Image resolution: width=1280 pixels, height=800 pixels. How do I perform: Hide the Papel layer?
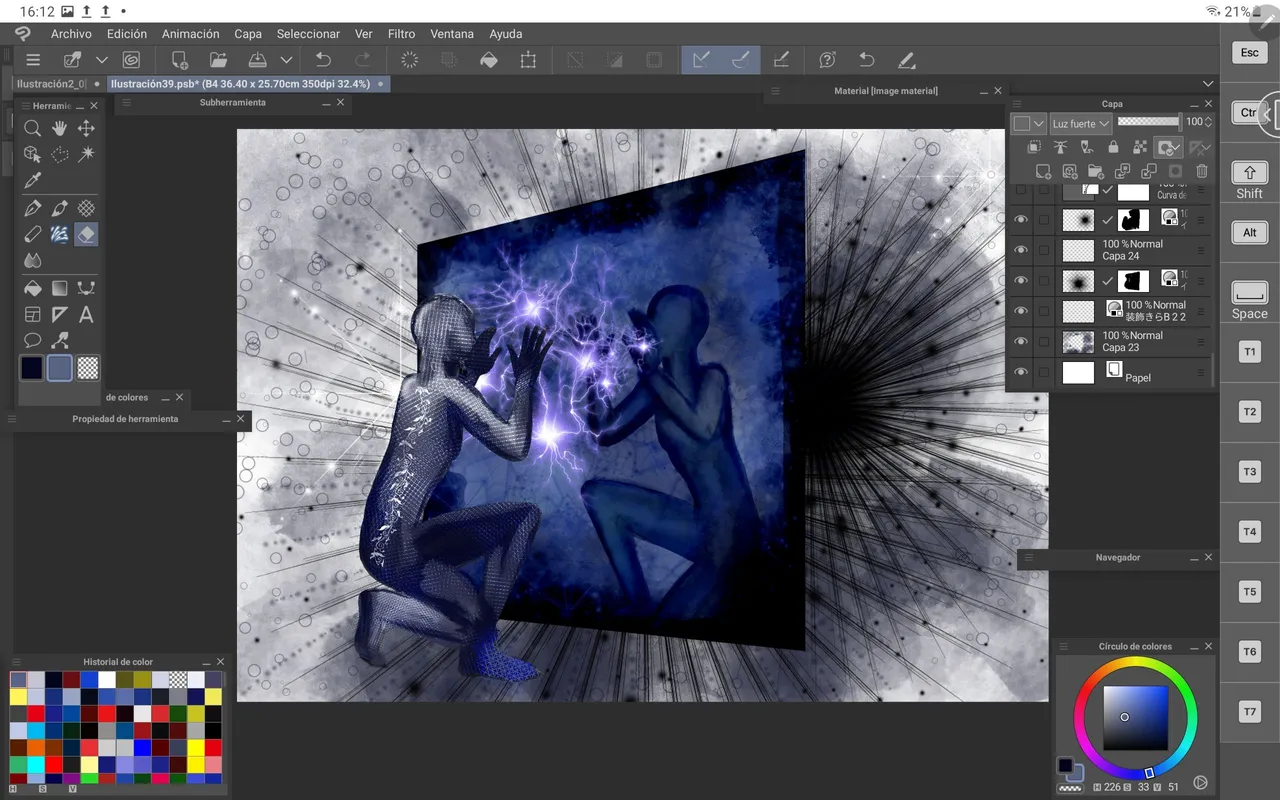pyautogui.click(x=1021, y=373)
